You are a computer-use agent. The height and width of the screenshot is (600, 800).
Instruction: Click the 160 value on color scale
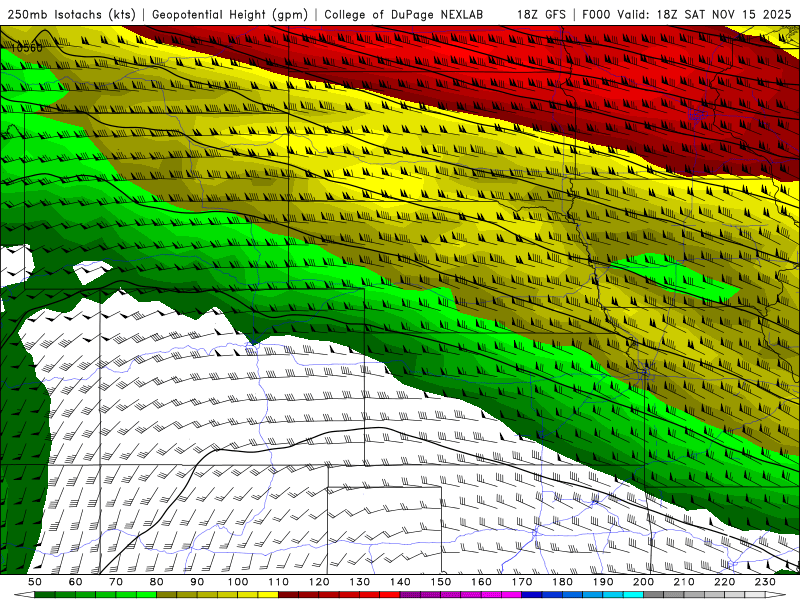pyautogui.click(x=481, y=582)
